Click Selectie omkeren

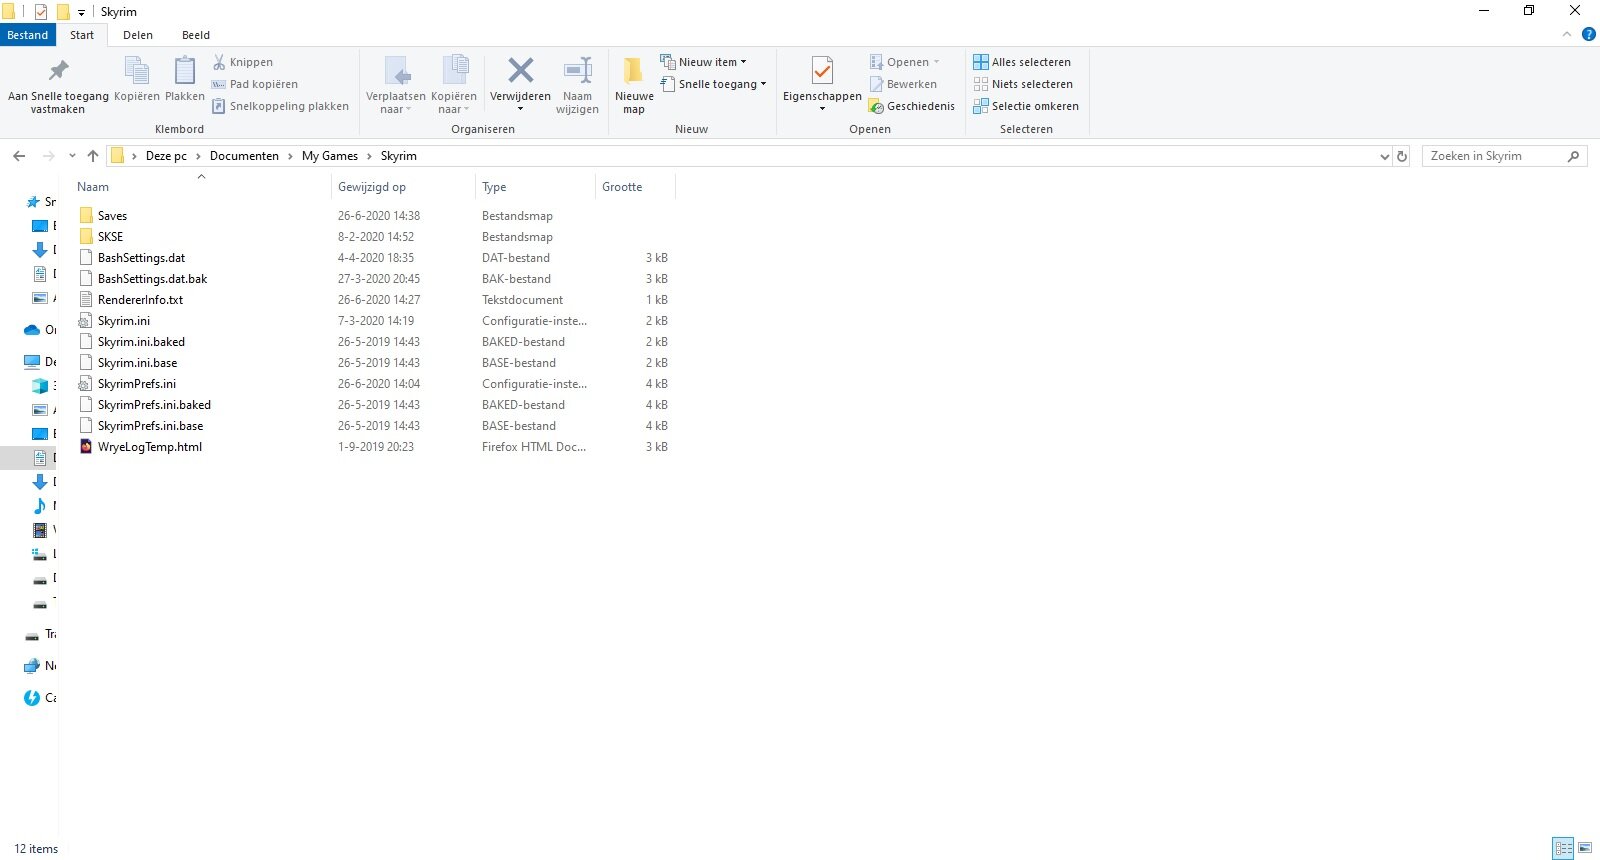click(x=1026, y=106)
